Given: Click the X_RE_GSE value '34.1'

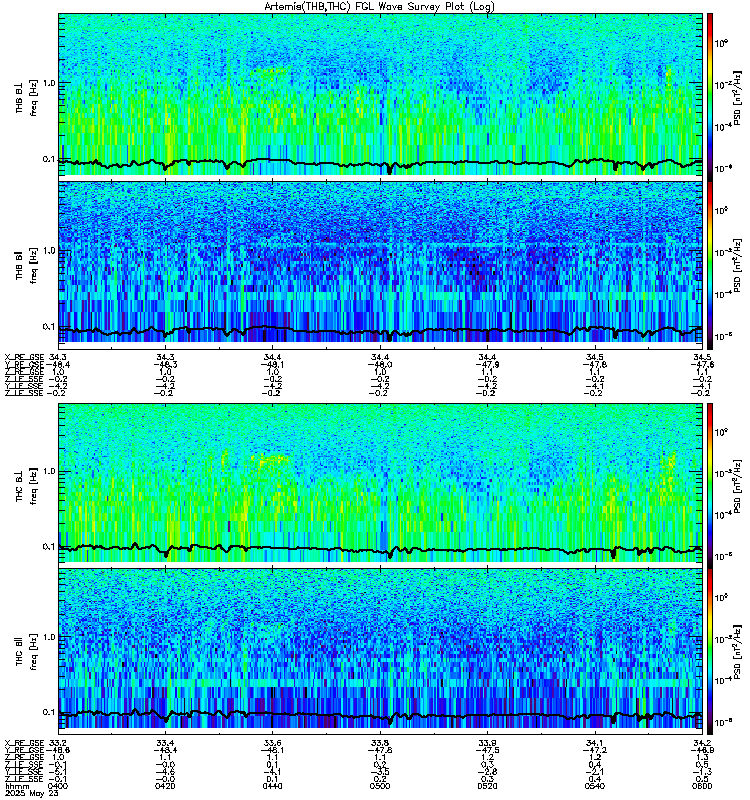Looking at the screenshot, I should pos(594,743).
